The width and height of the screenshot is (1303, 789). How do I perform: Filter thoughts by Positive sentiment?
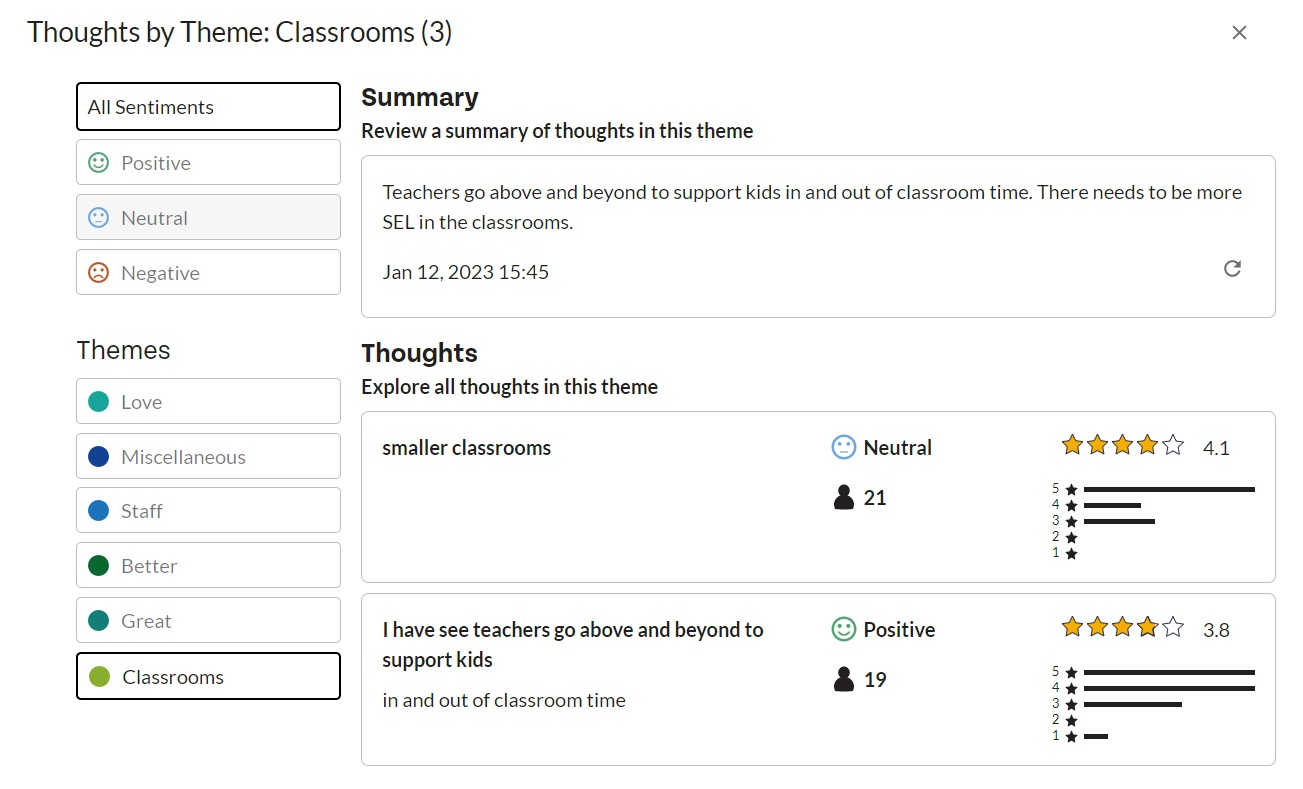pos(208,162)
